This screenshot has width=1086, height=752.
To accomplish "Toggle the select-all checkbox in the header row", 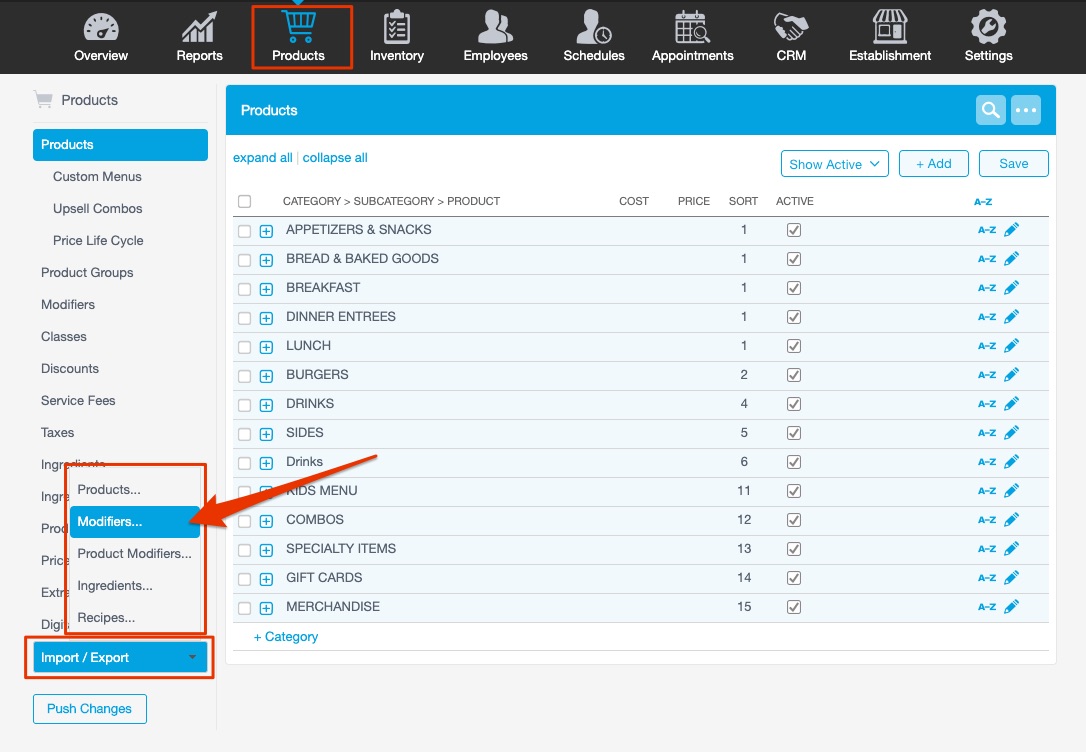I will pos(244,200).
